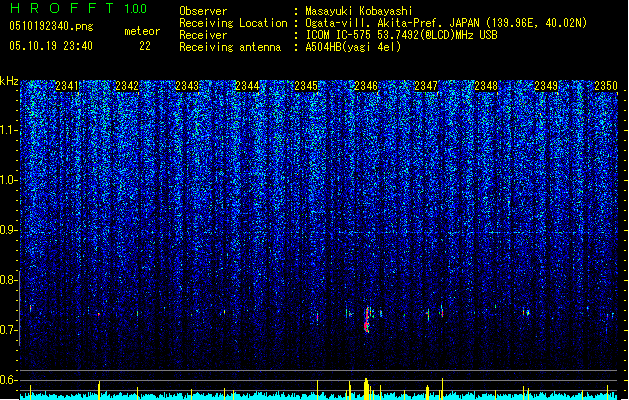Image resolution: width=629 pixels, height=400 pixels.
Task: Click the 2345 time marker
Action: [306, 85]
